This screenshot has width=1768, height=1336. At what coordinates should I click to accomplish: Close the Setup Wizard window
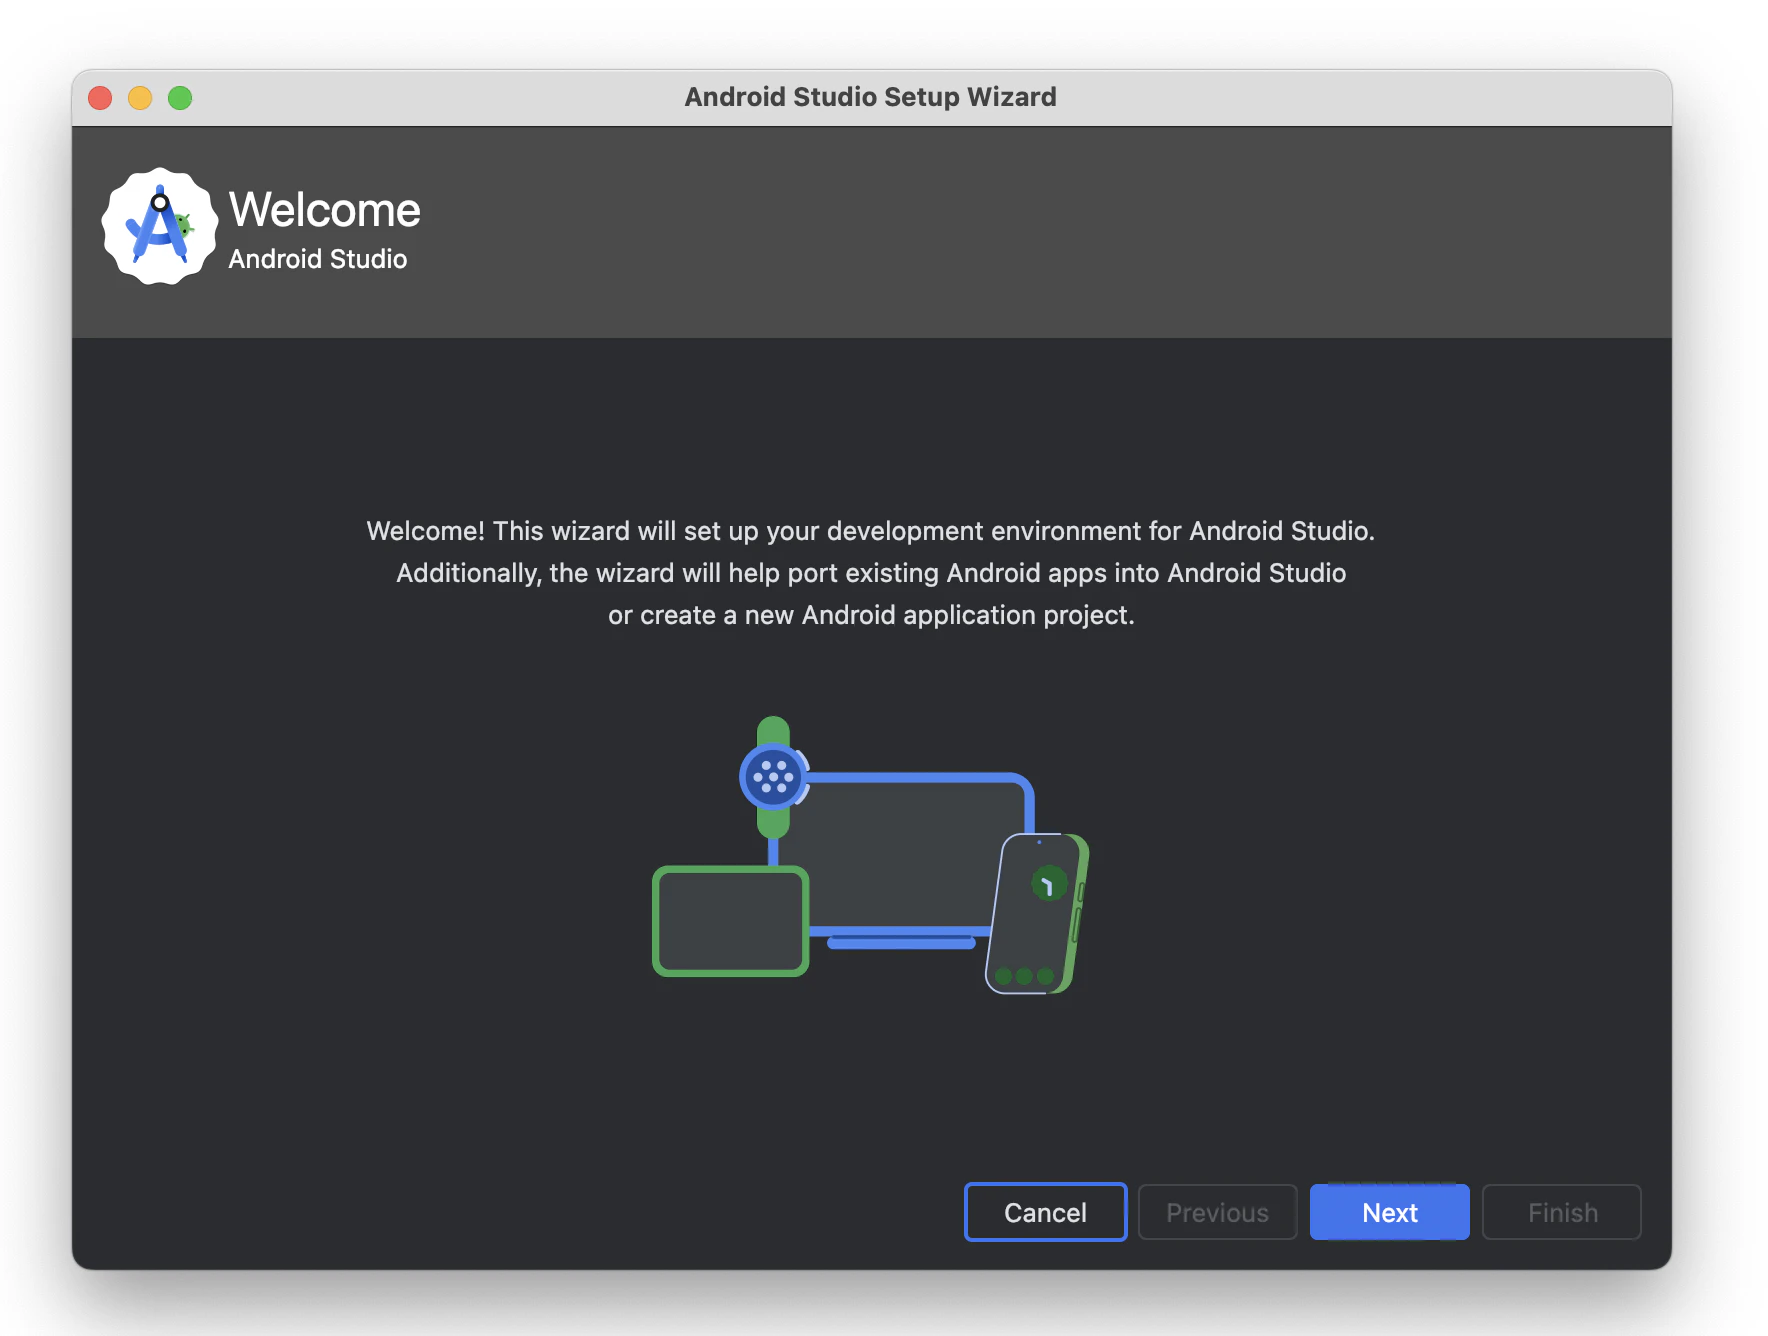[100, 98]
